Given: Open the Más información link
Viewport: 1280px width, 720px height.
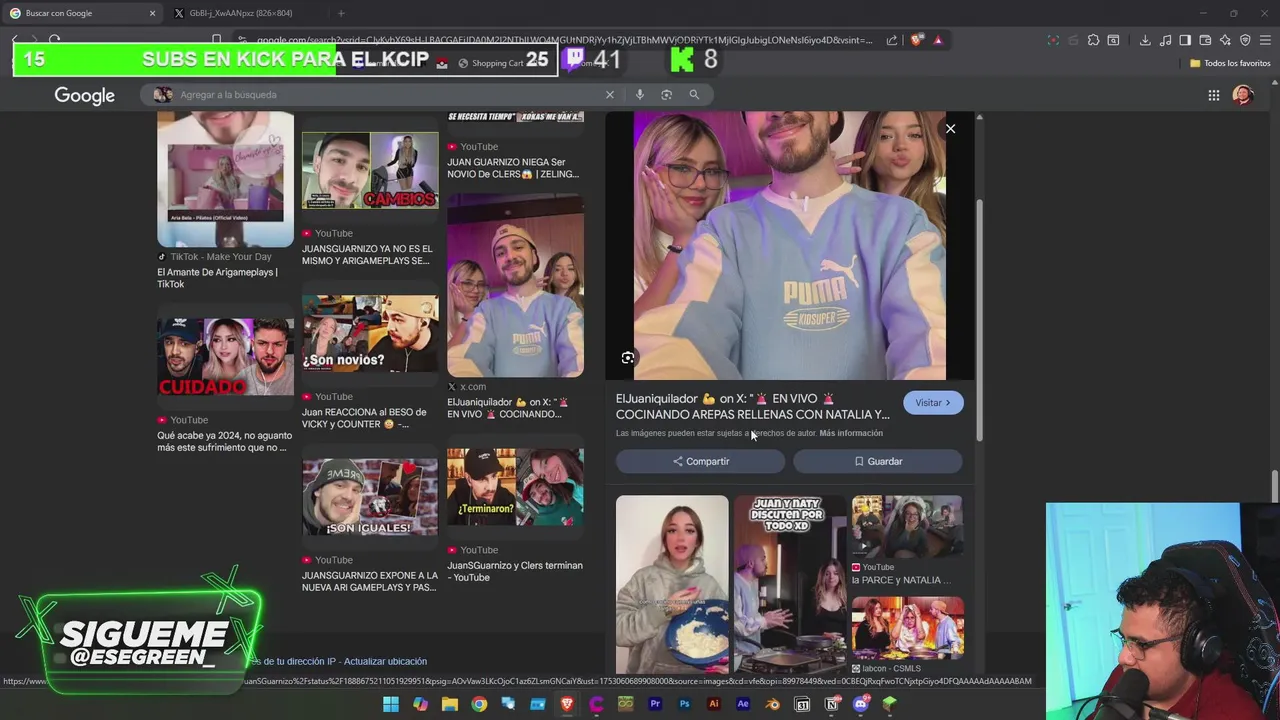Looking at the screenshot, I should [x=851, y=433].
